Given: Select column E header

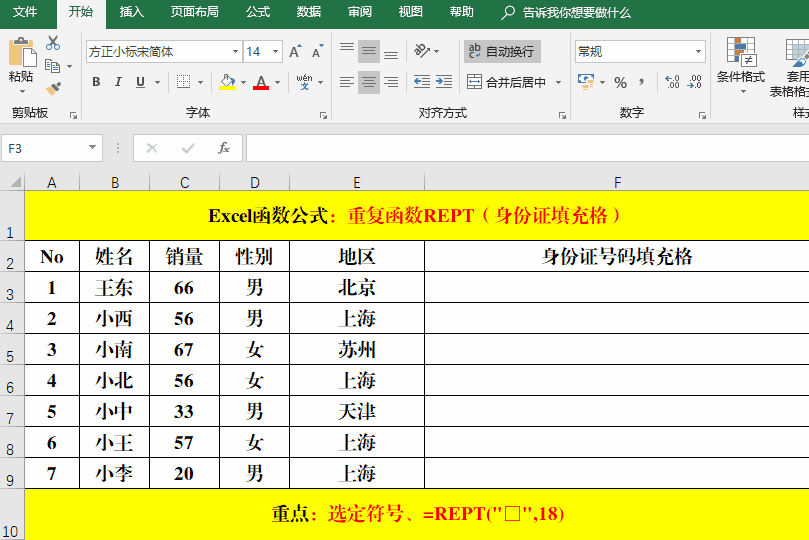Looking at the screenshot, I should tap(357, 182).
